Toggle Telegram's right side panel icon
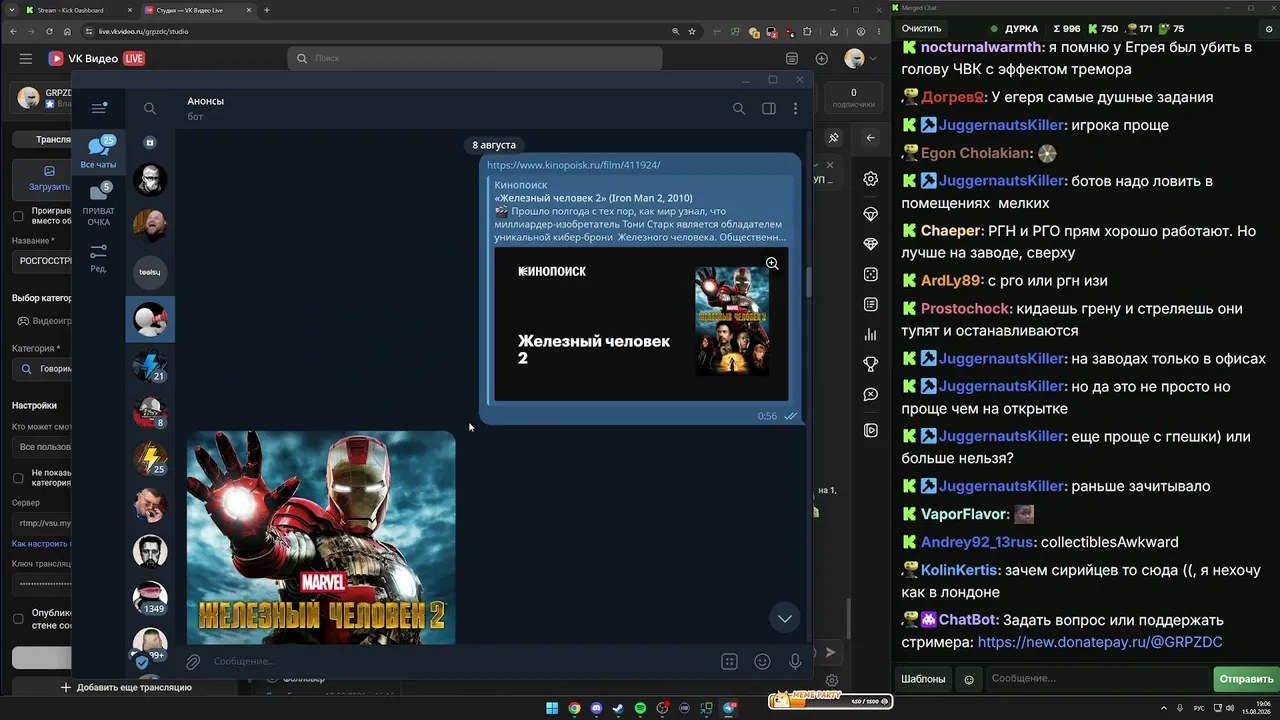The image size is (1280, 720). coord(769,108)
